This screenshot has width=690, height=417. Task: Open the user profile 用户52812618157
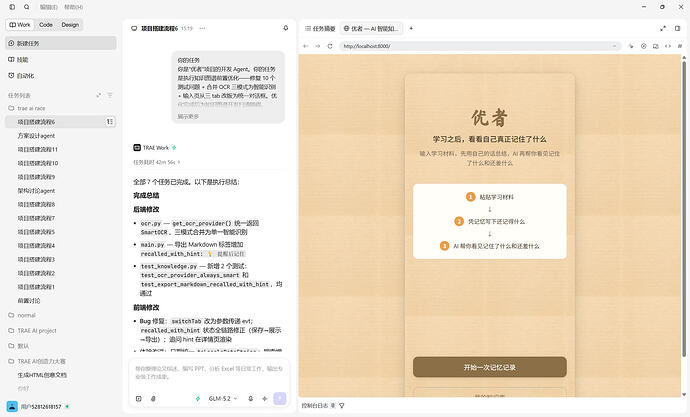coord(39,406)
